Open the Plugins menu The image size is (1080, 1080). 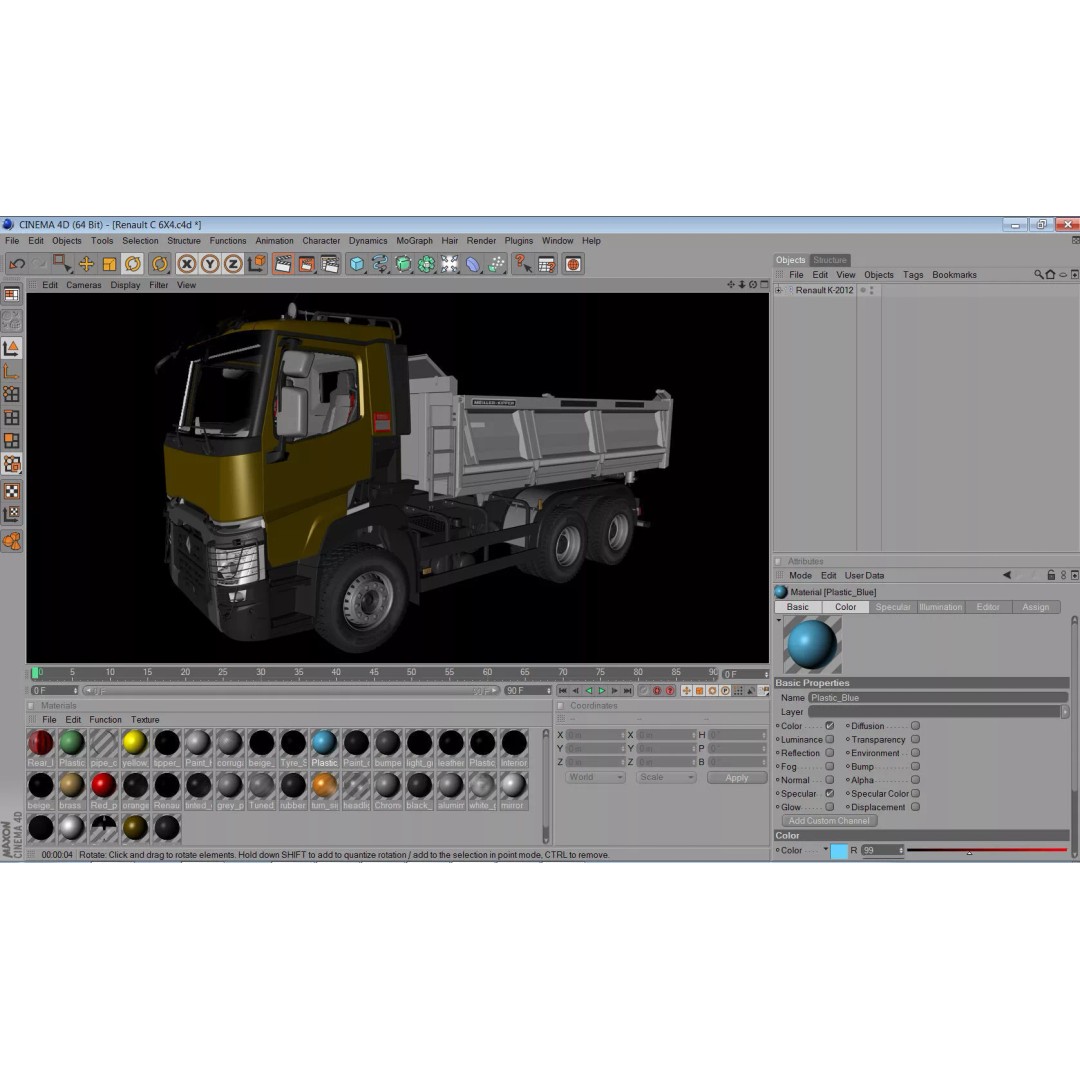[x=518, y=240]
